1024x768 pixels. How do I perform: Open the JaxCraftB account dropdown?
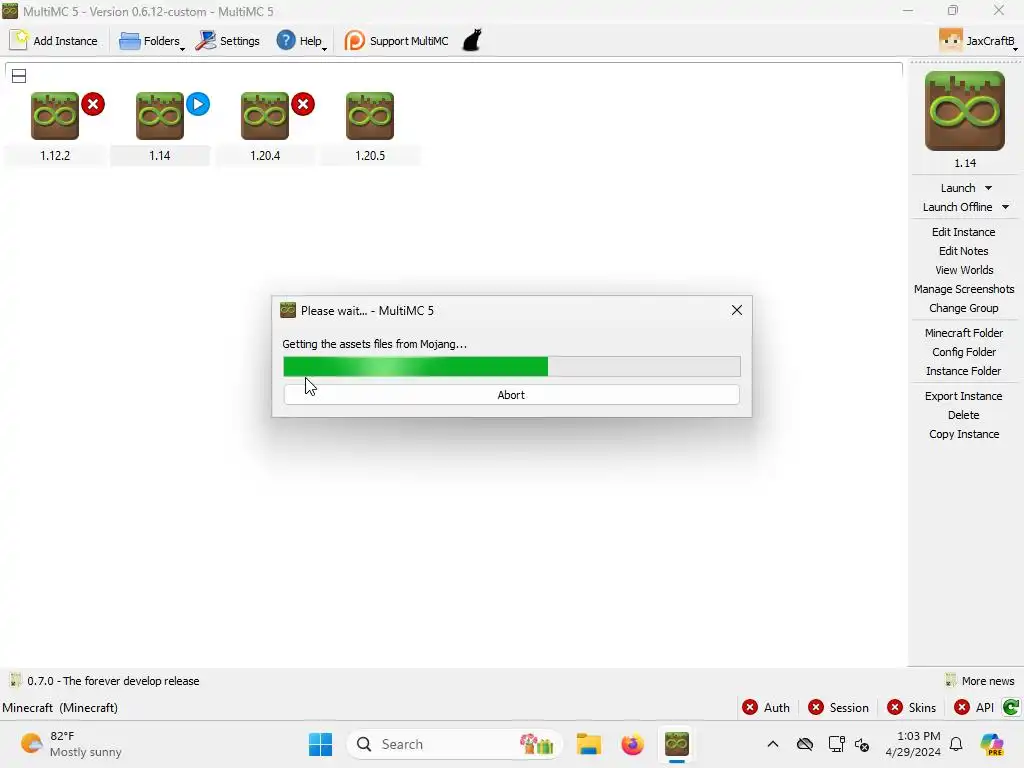(978, 40)
